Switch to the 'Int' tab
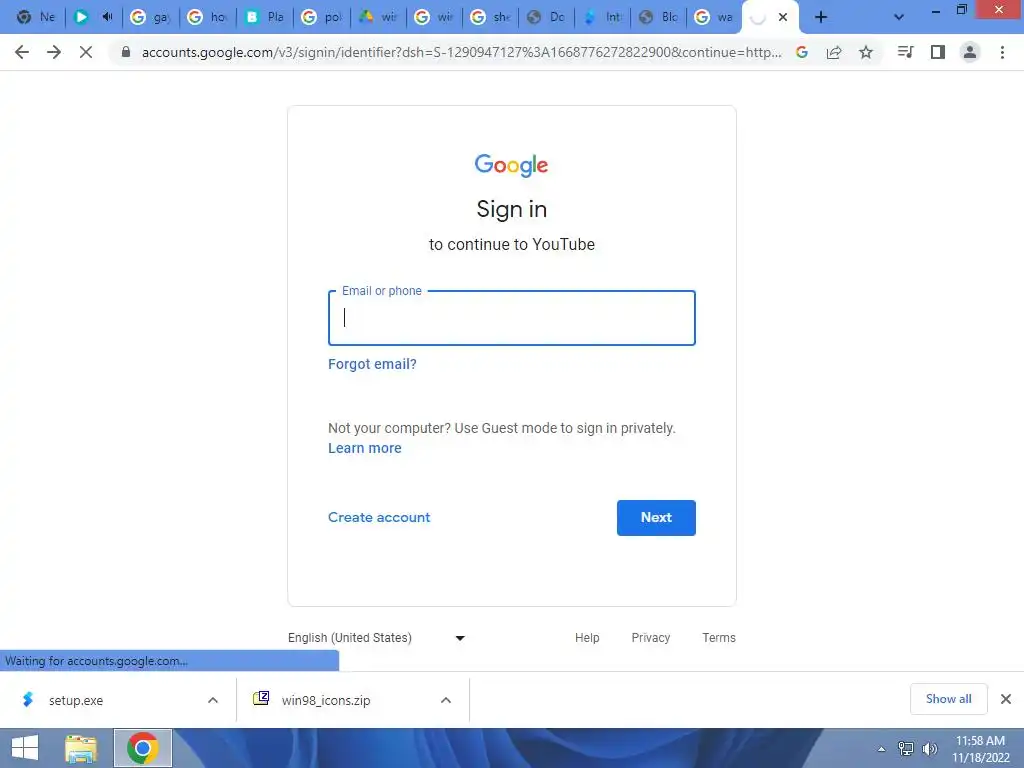This screenshot has width=1024, height=768. [603, 17]
